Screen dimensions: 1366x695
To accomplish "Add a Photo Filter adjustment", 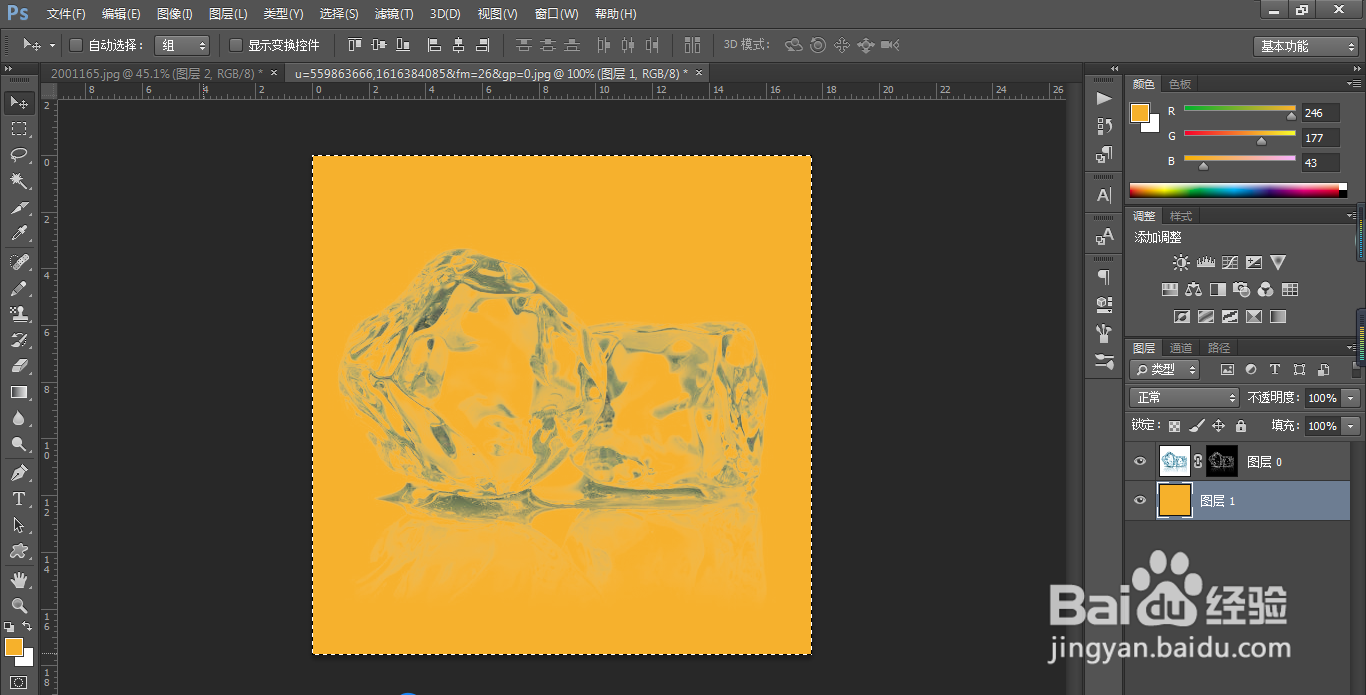I will click(1242, 290).
